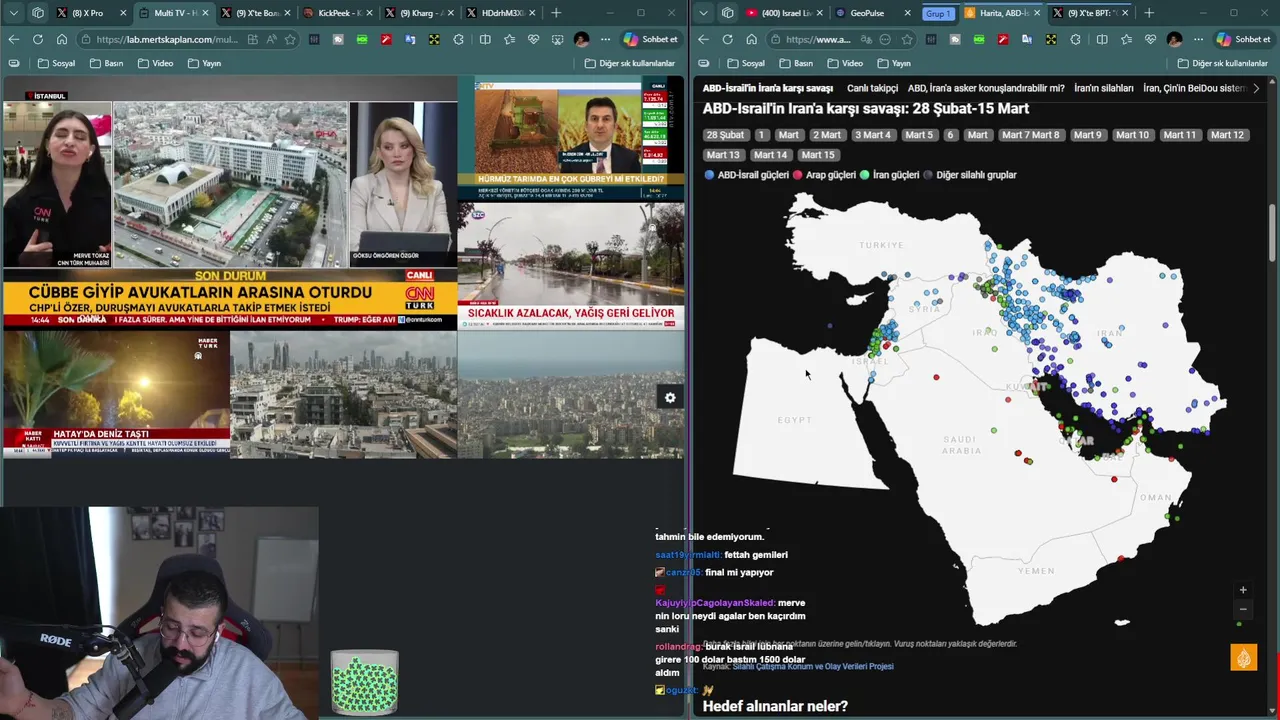
Task: Toggle Arap güçleri legend item
Action: coord(825,175)
